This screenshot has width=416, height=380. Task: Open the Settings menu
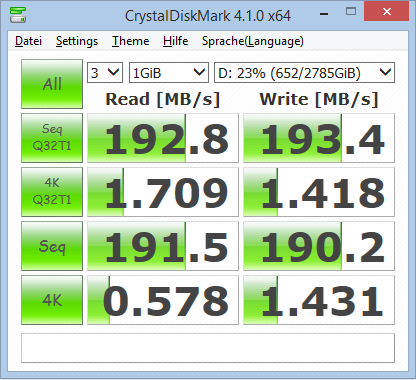click(77, 41)
